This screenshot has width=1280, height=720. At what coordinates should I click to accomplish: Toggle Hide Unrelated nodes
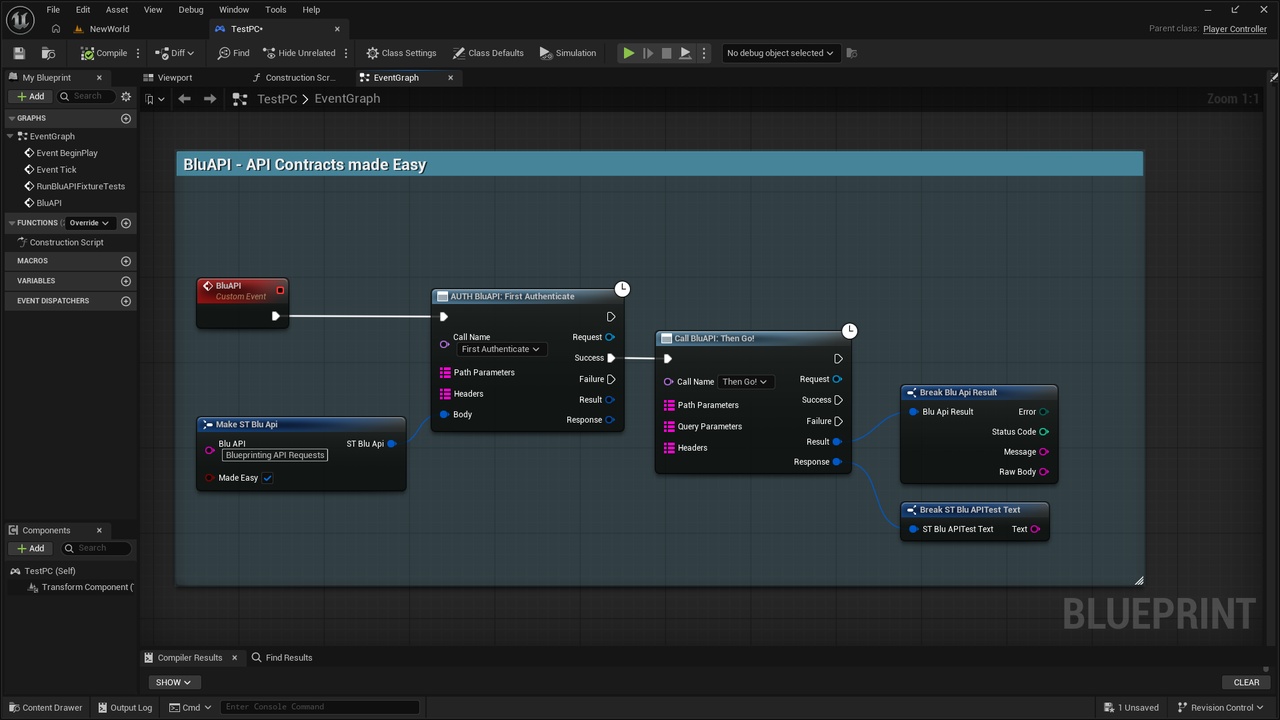299,53
